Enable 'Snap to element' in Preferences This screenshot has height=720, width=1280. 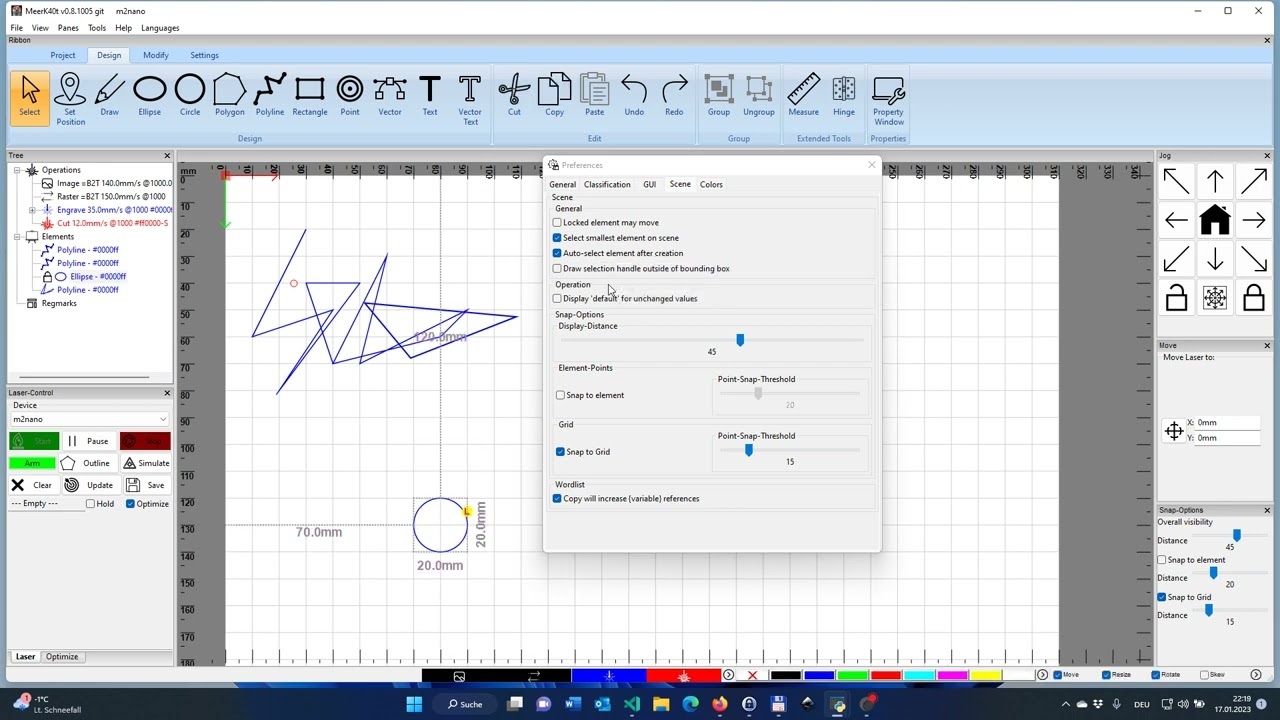pyautogui.click(x=560, y=395)
